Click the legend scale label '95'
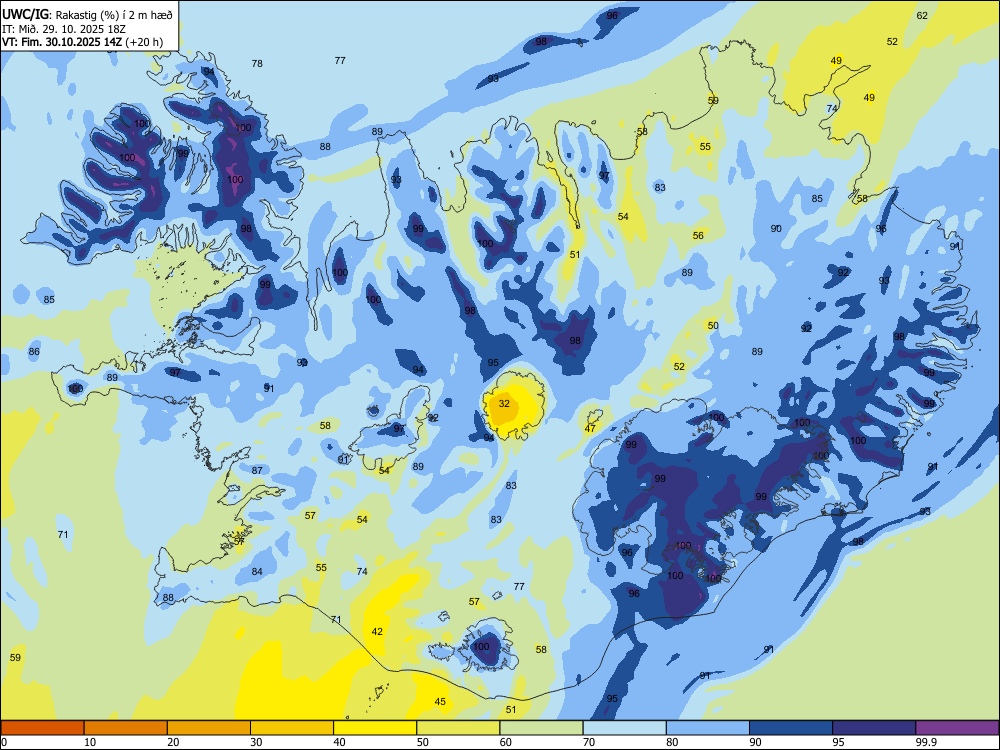Screen dimensions: 1000x750 coord(839,742)
